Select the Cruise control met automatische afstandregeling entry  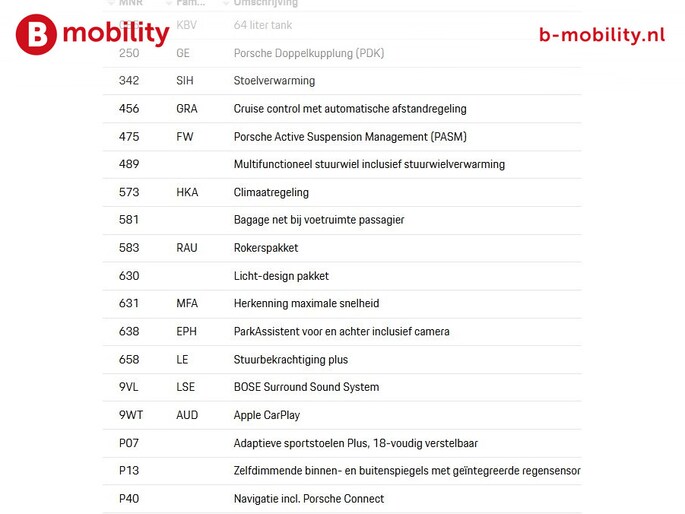349,109
